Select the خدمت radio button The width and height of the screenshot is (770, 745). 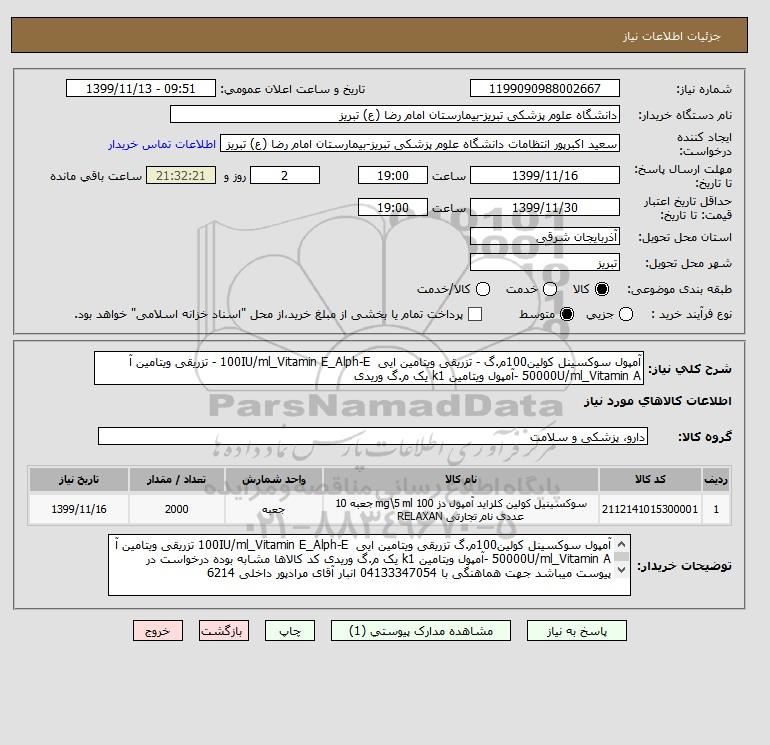550,289
